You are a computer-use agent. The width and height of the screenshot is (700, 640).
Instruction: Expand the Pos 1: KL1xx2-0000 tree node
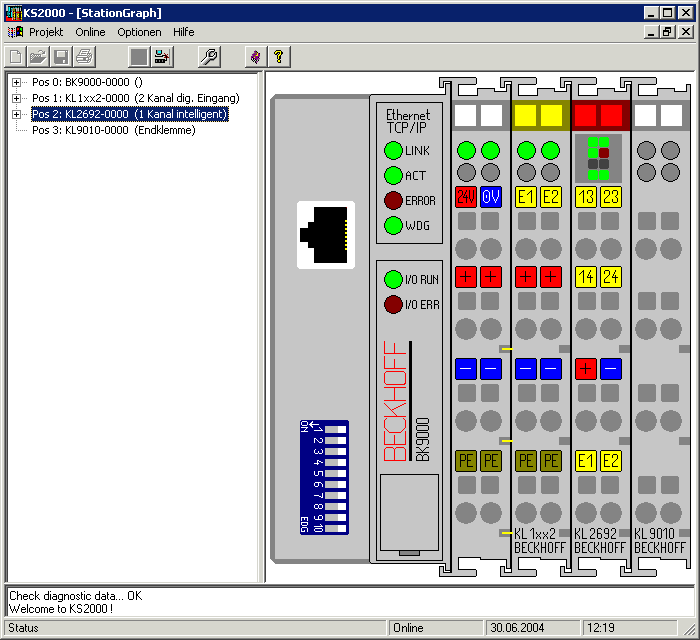coord(17,98)
